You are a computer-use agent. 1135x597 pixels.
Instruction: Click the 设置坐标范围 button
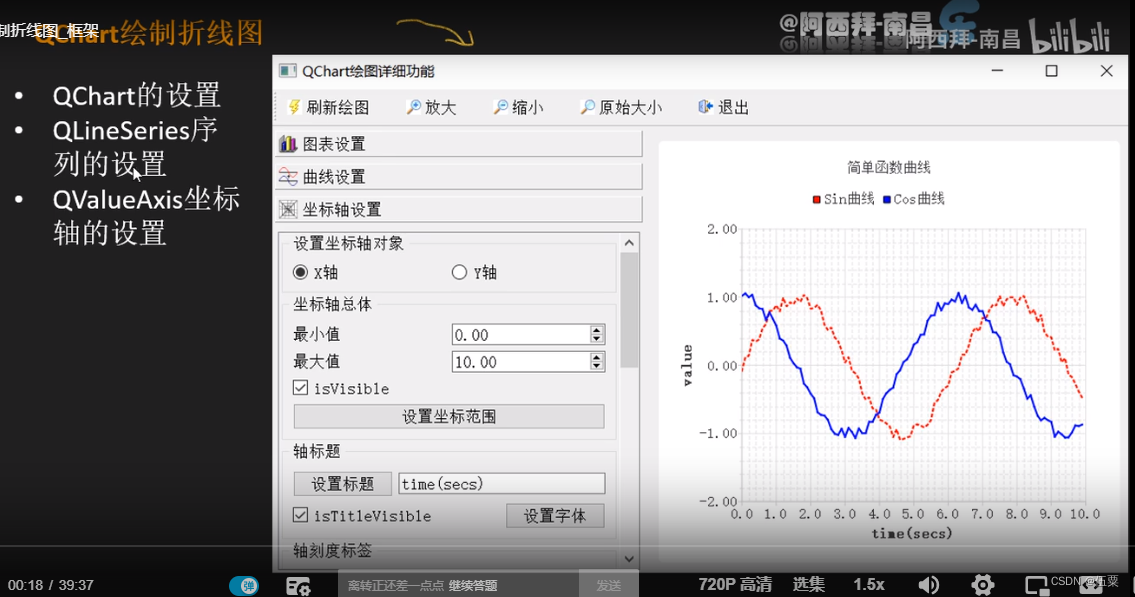point(449,416)
